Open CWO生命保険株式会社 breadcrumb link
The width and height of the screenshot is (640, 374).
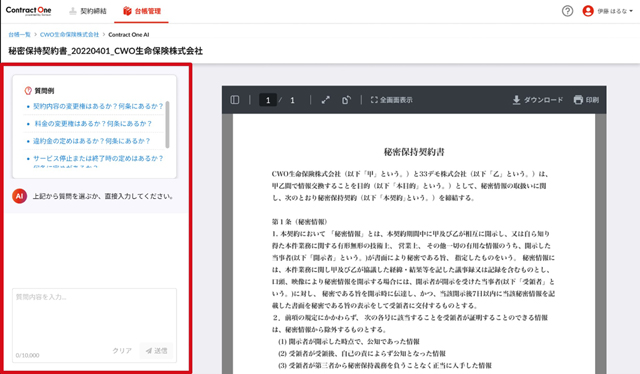[69, 35]
